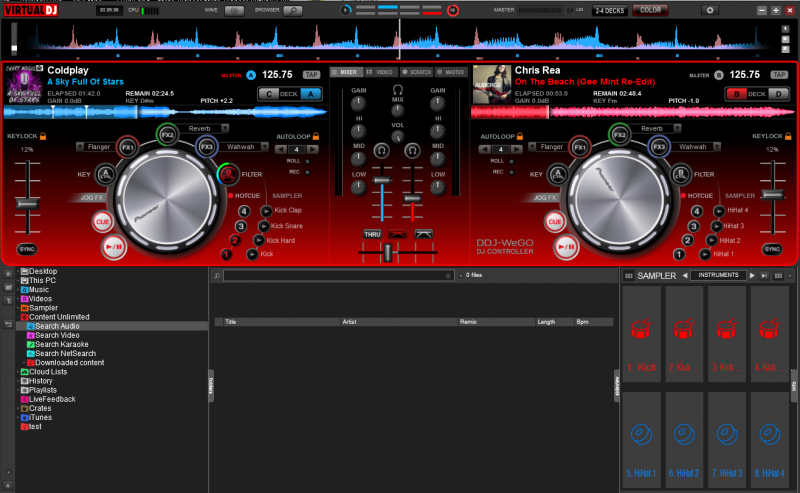
Task: Switch left deck to deck C
Action: pos(269,94)
